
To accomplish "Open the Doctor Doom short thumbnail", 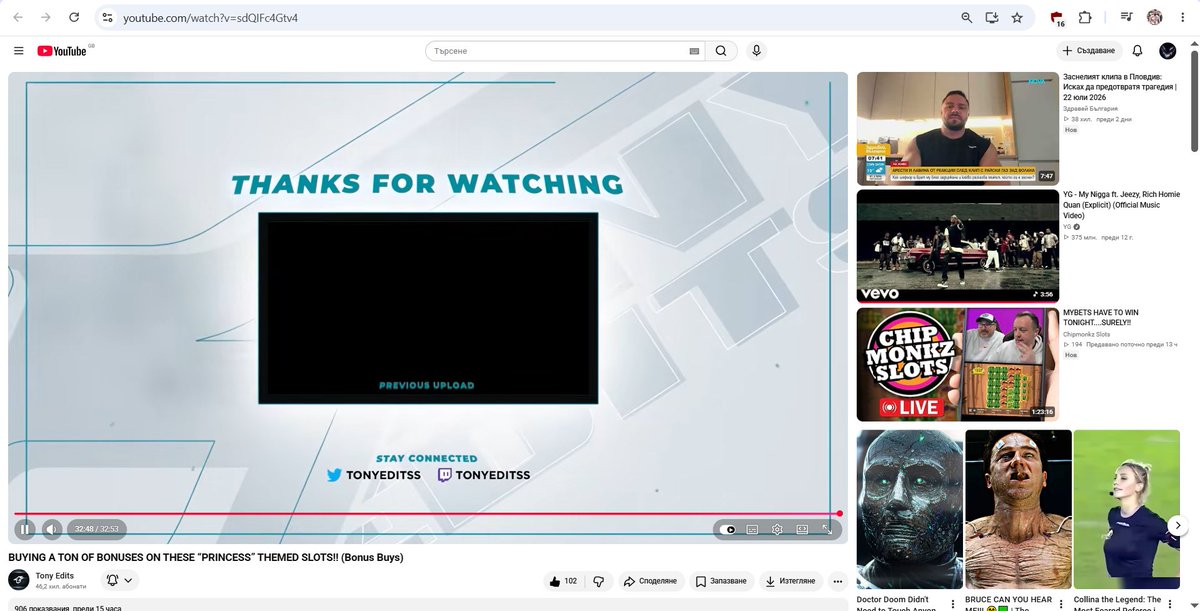I will [x=910, y=510].
